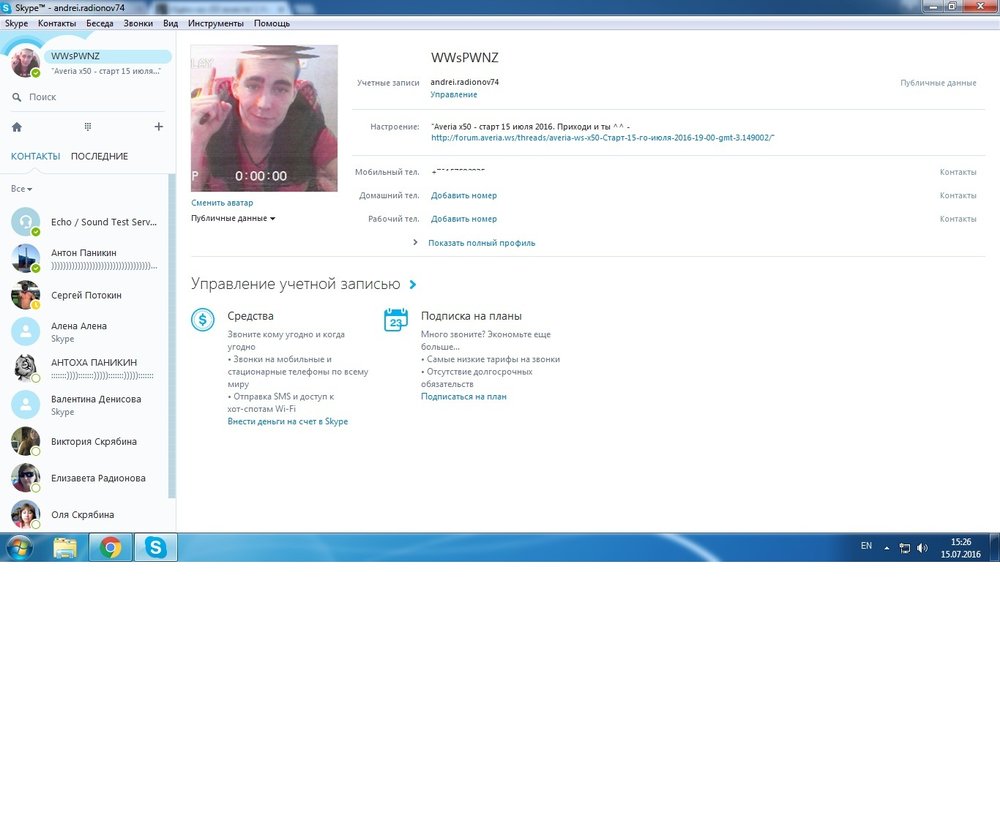Click the Home icon in sidebar
This screenshot has height=815, width=1000.
pyautogui.click(x=17, y=127)
